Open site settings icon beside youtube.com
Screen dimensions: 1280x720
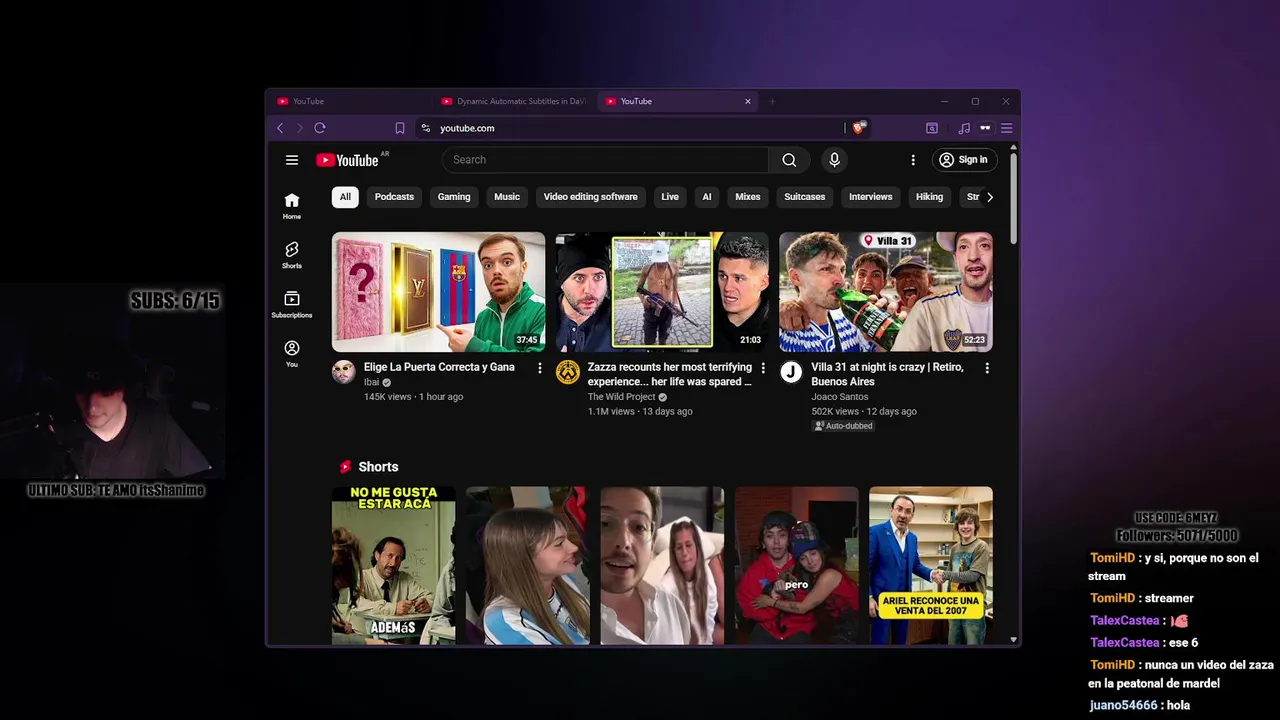click(x=426, y=128)
